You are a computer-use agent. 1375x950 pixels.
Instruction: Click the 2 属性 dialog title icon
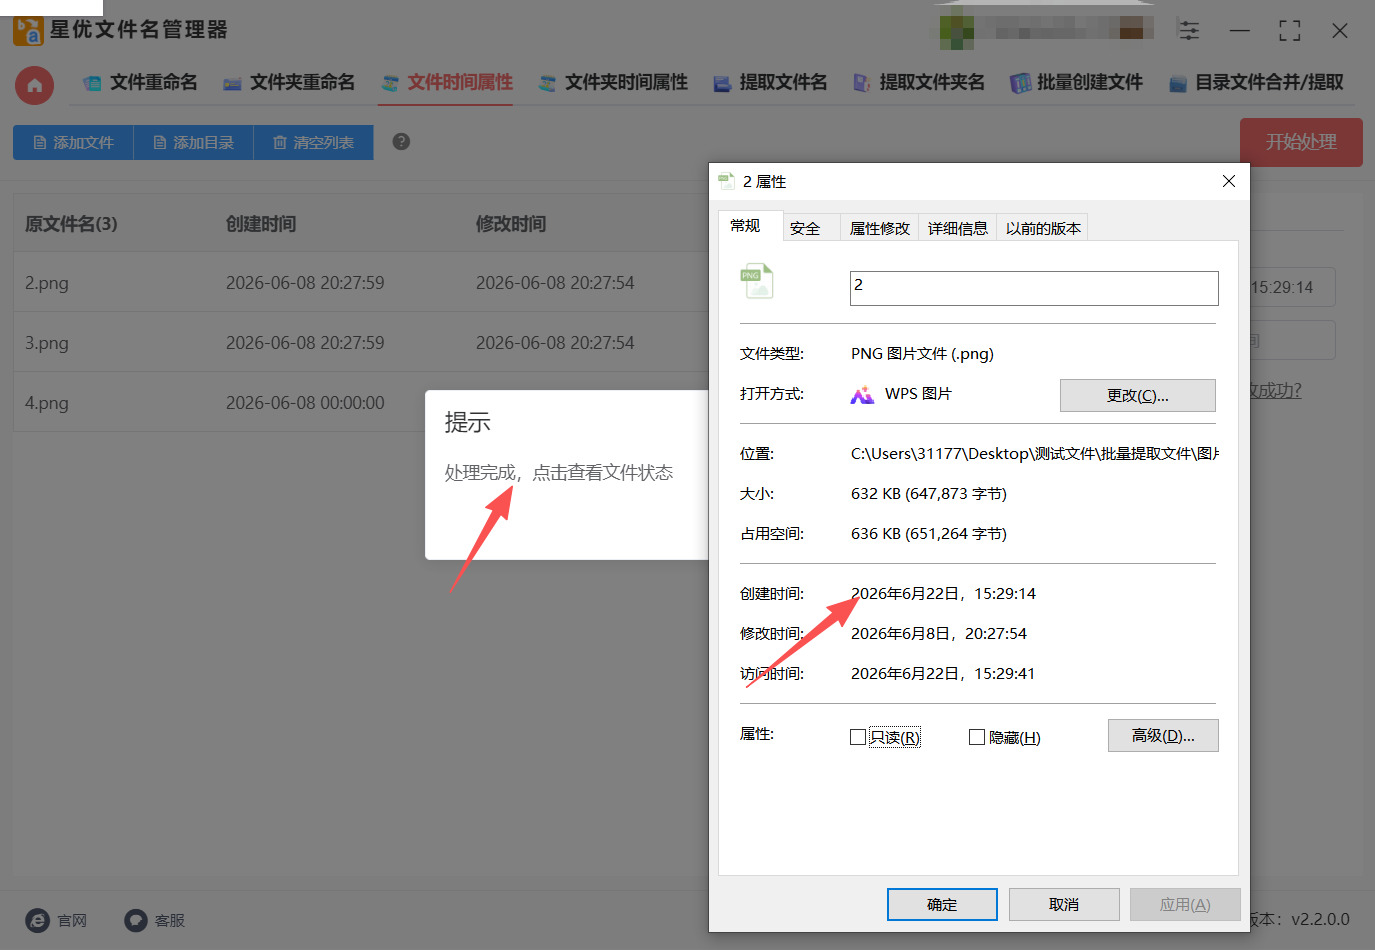coord(727,181)
